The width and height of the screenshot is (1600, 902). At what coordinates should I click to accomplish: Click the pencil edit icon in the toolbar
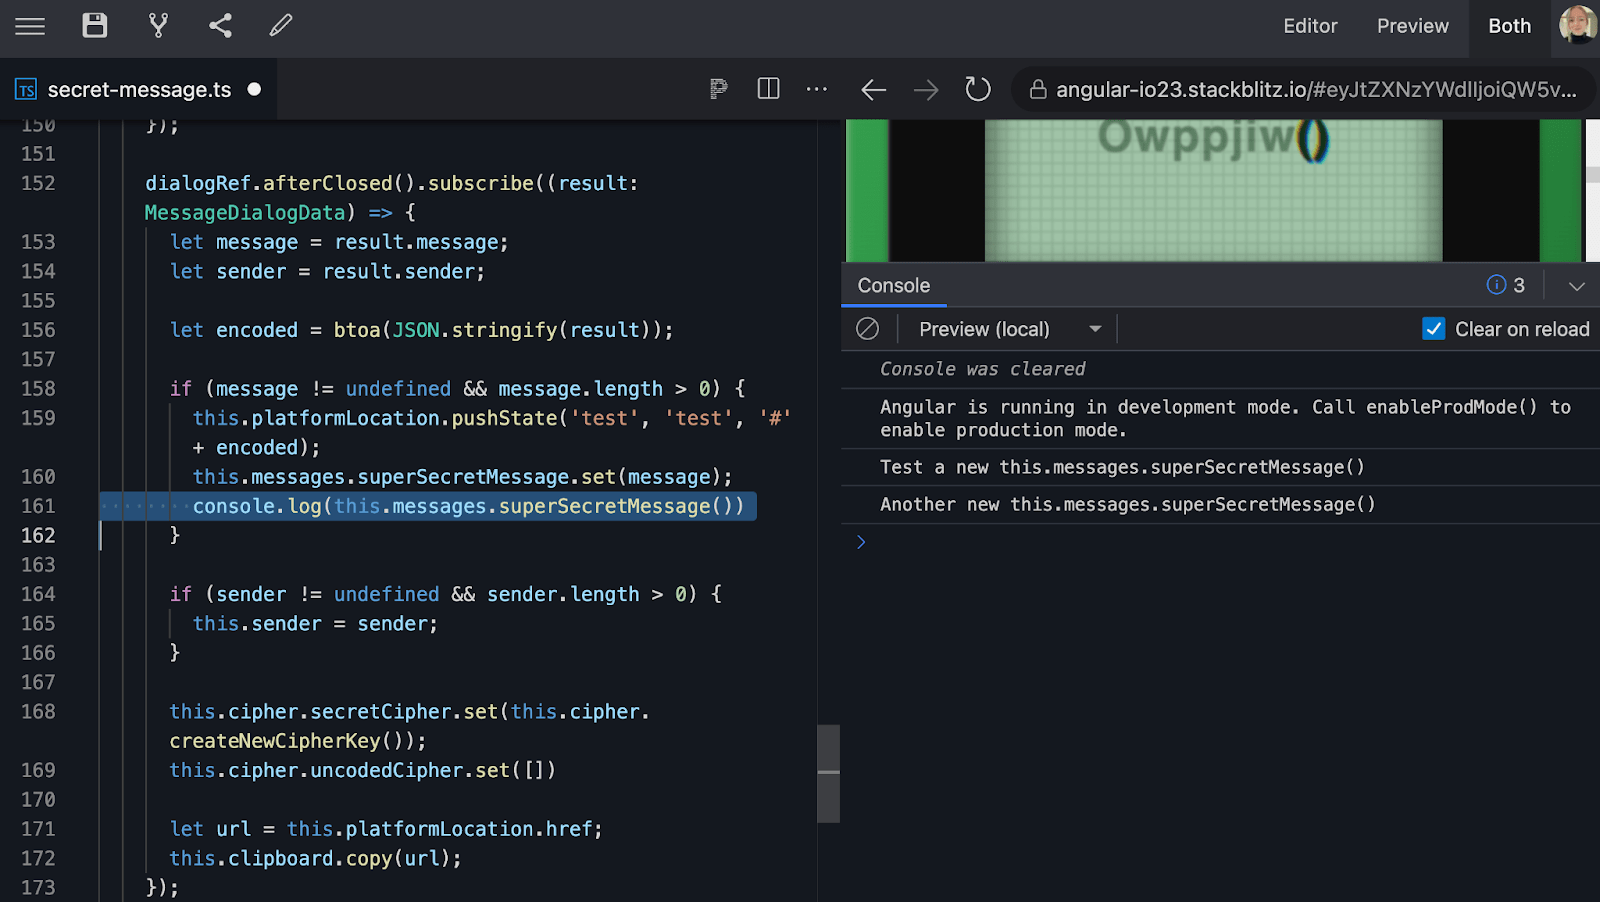pos(280,27)
